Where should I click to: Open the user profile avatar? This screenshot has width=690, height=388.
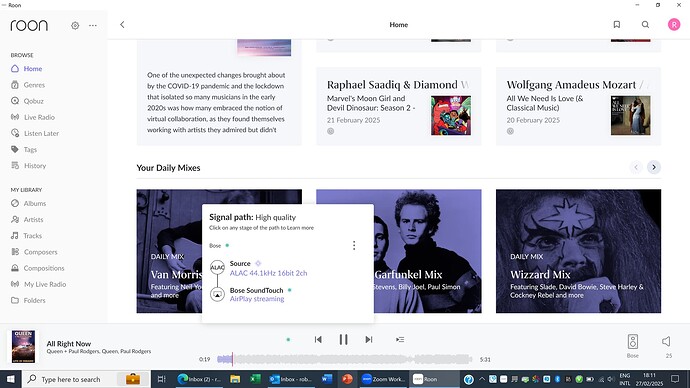pyautogui.click(x=674, y=25)
